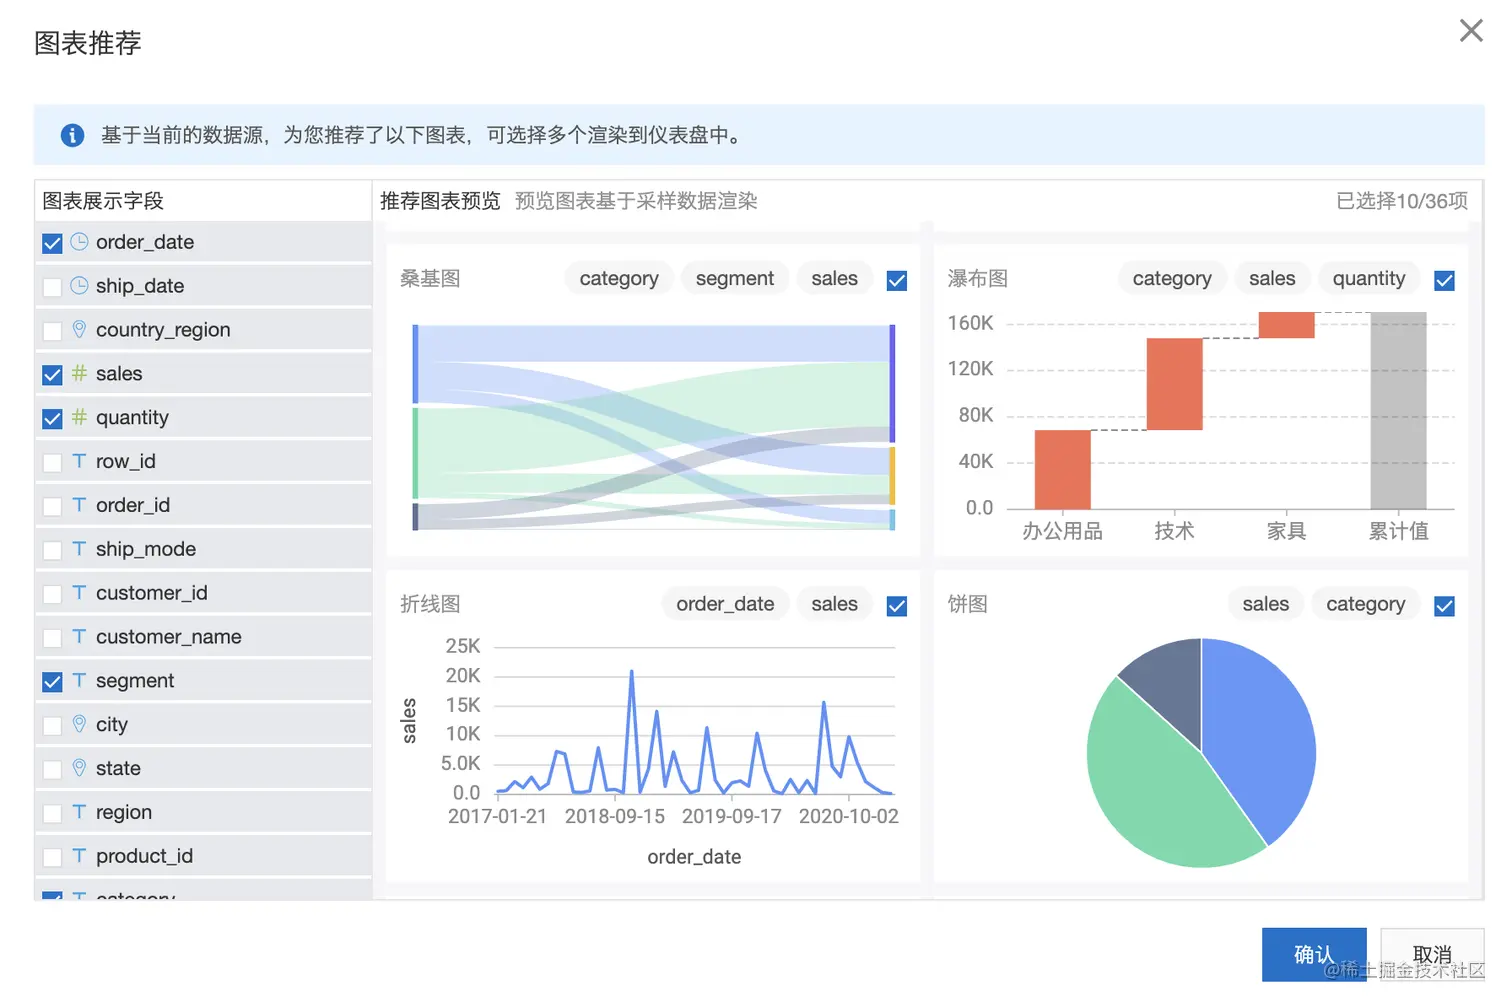The height and width of the screenshot is (1007, 1512).
Task: Click the quantity tag on waterfall chart
Action: 1369,279
